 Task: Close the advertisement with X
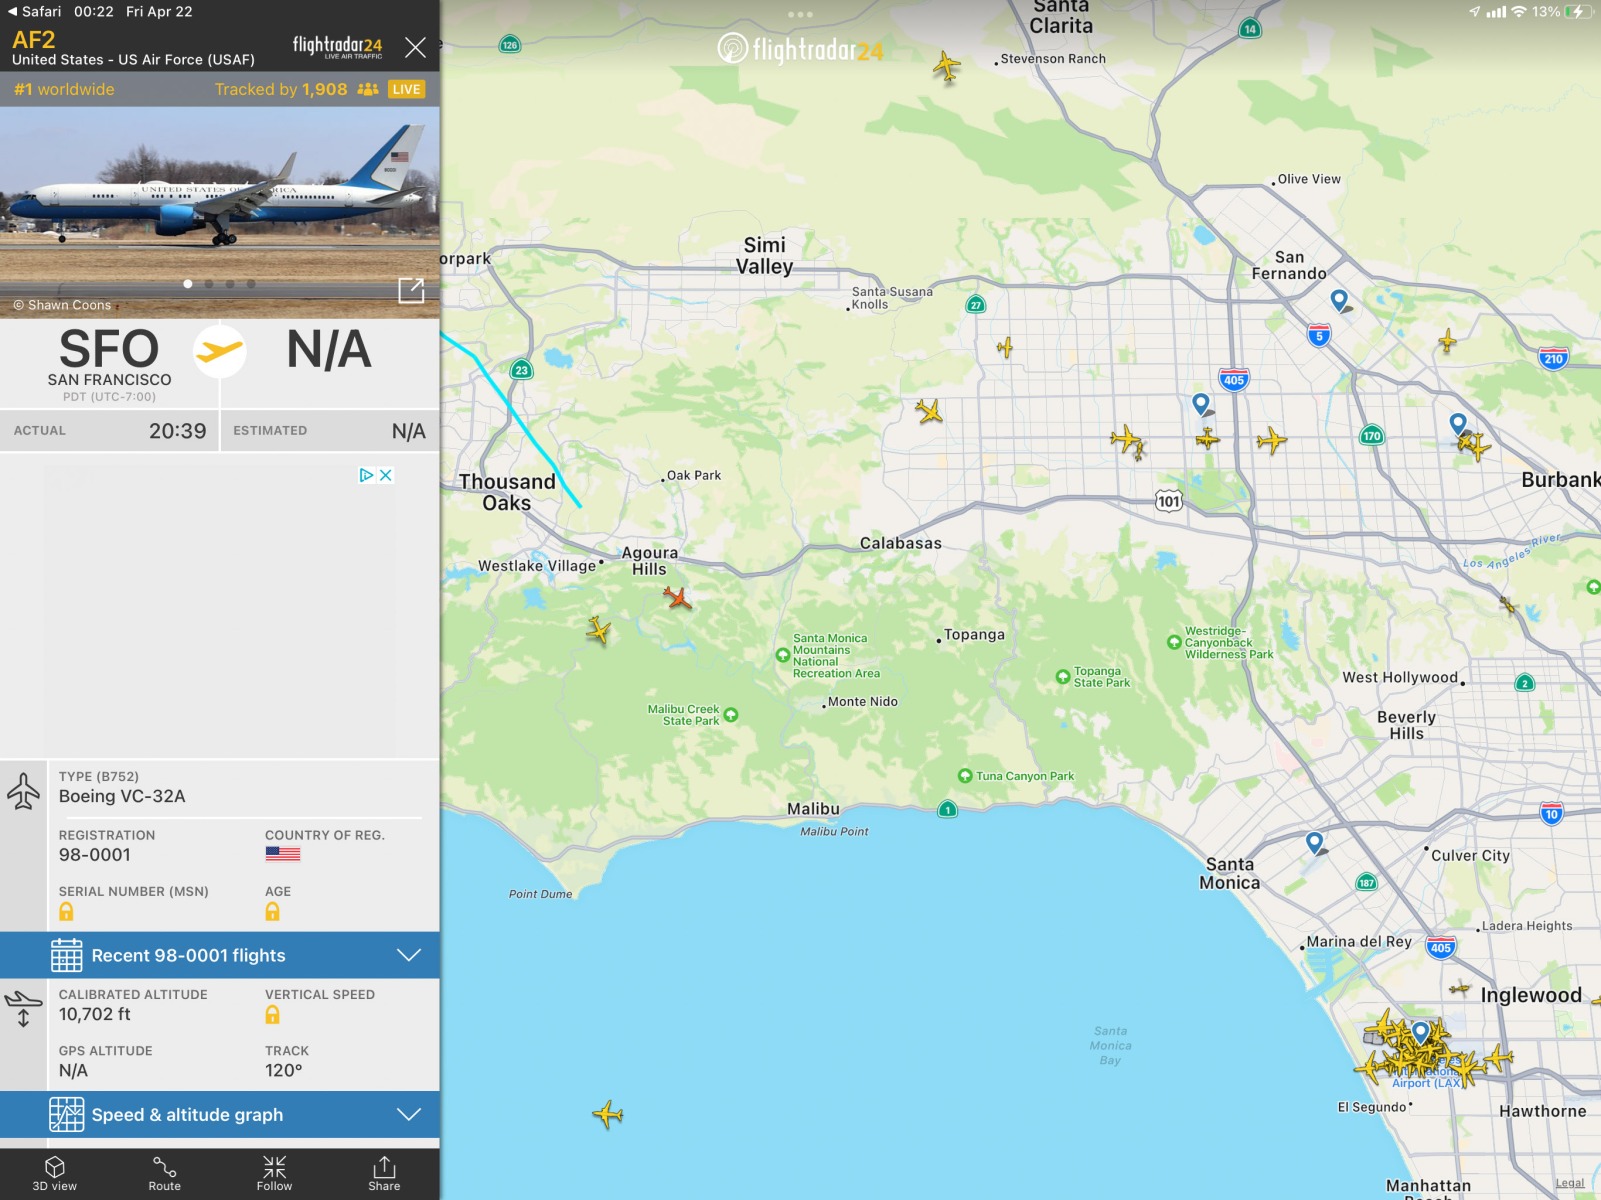(386, 475)
